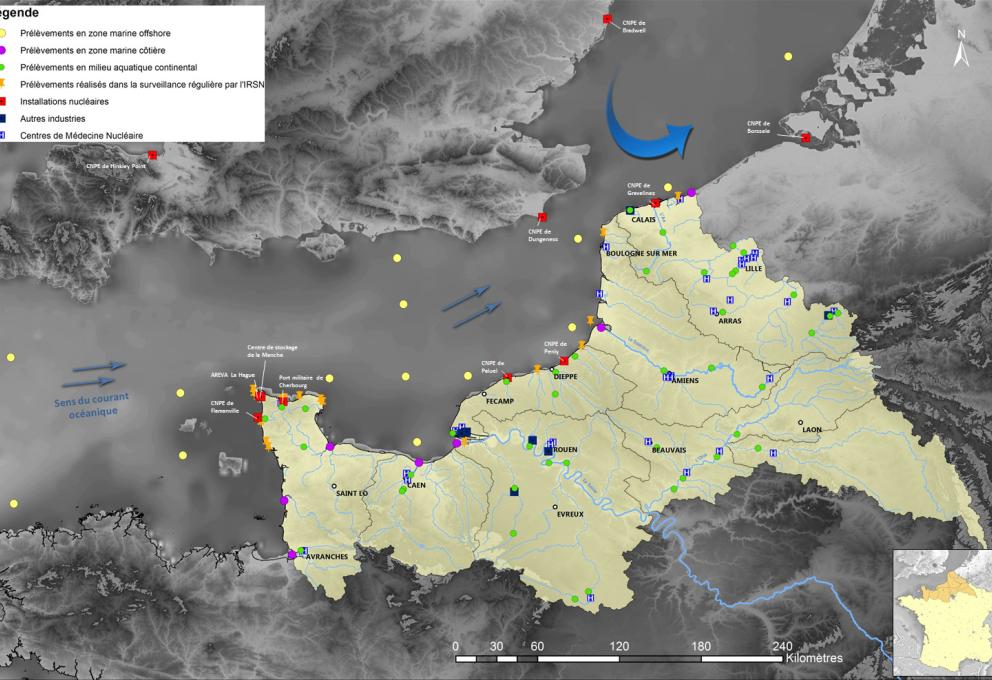Screen dimensions: 992x680
Task: Select the CNPE de Paluel red marker
Action: (507, 377)
